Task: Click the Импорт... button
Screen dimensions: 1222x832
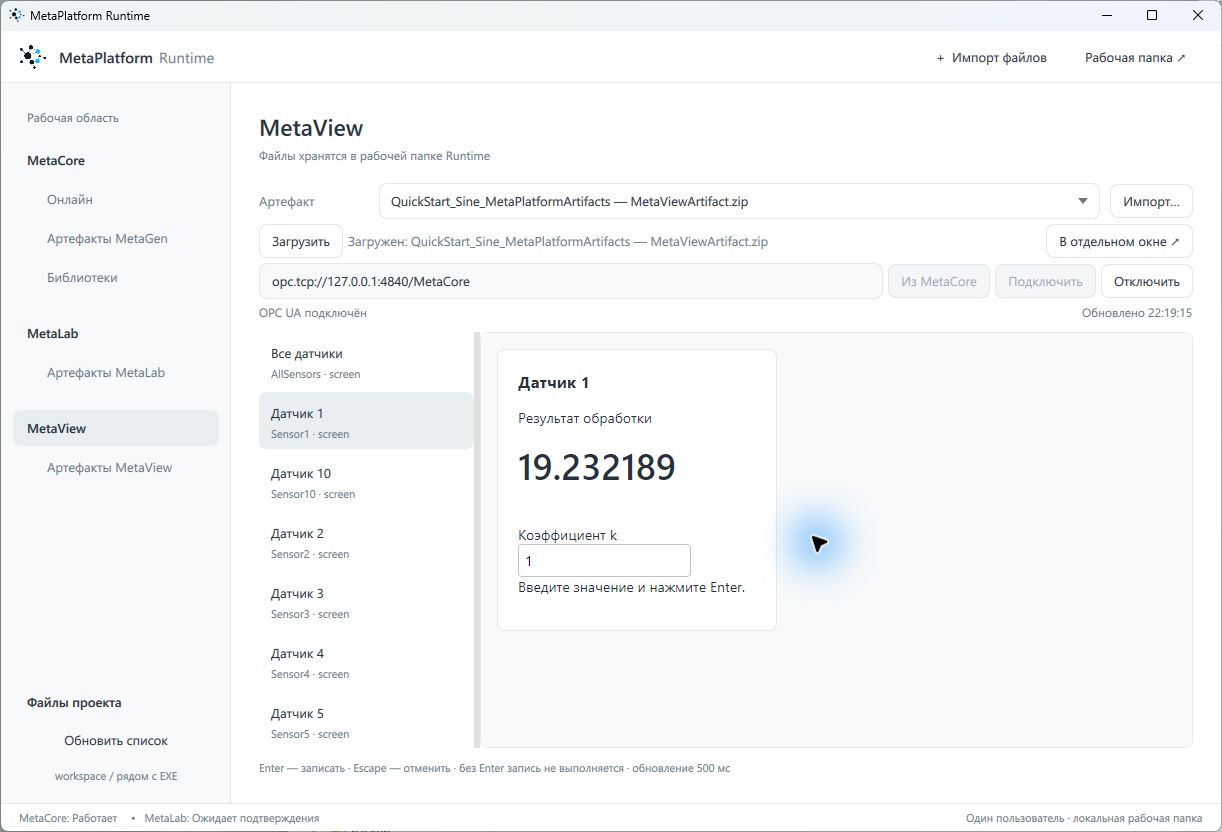Action: (1151, 201)
